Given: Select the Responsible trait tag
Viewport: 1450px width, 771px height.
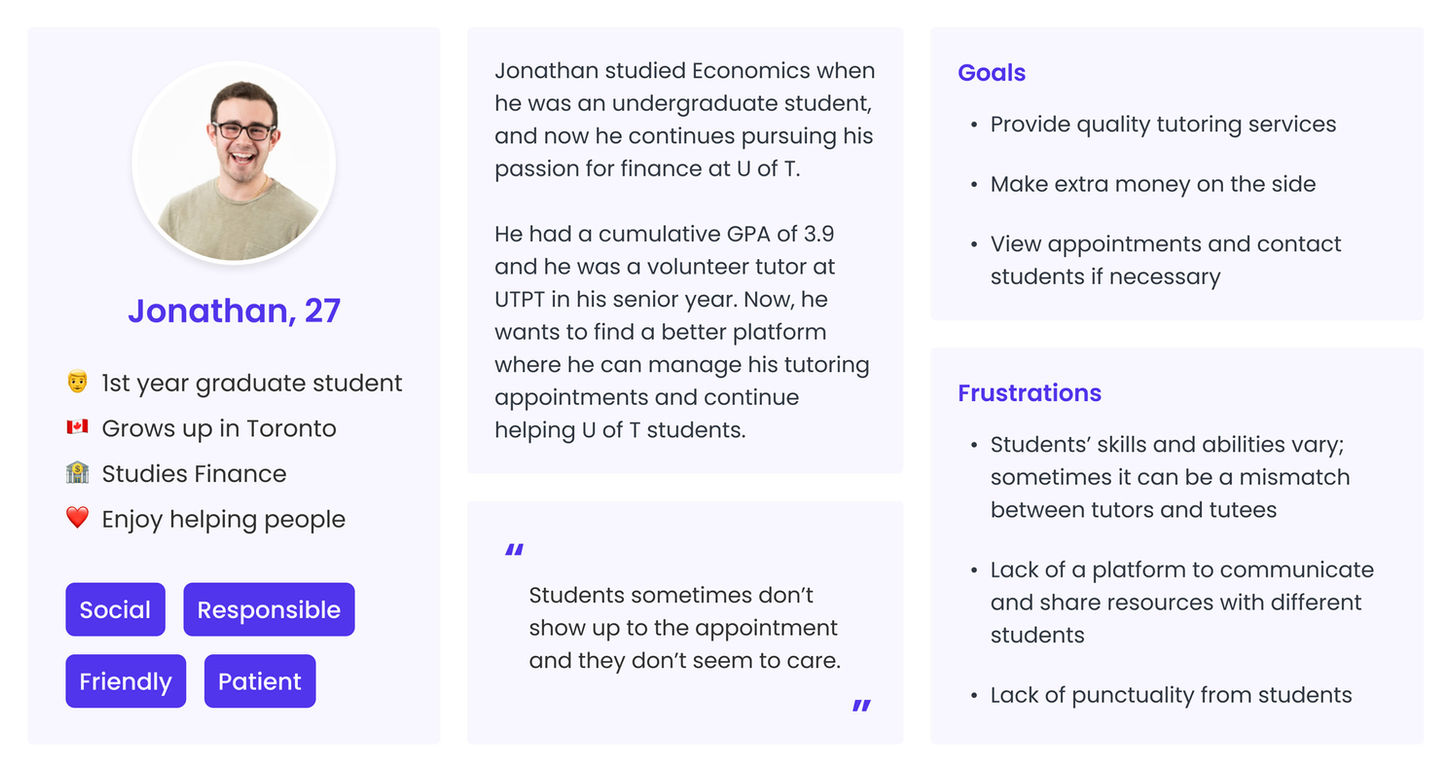Looking at the screenshot, I should click(x=268, y=610).
